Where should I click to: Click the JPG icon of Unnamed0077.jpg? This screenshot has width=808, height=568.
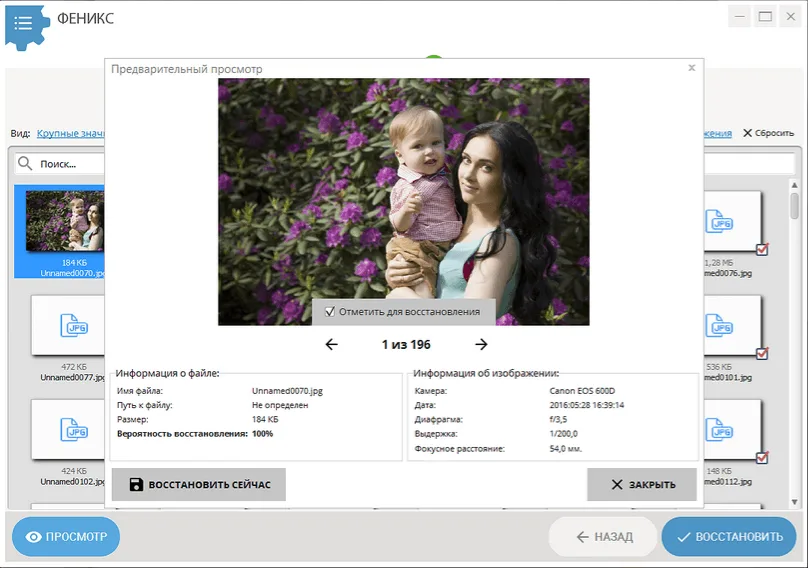point(74,325)
